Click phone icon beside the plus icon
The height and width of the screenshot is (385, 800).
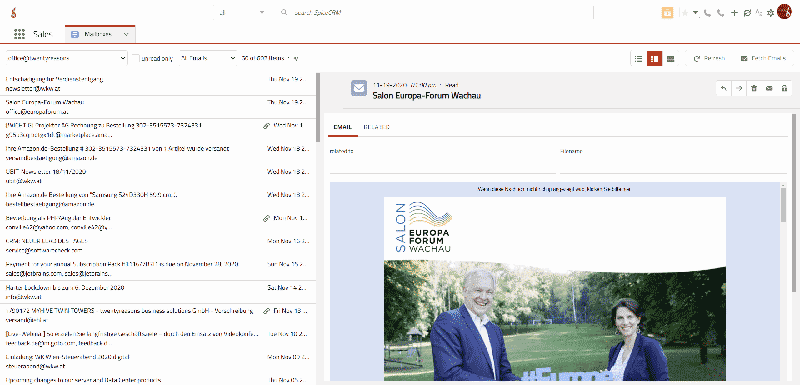pos(720,13)
